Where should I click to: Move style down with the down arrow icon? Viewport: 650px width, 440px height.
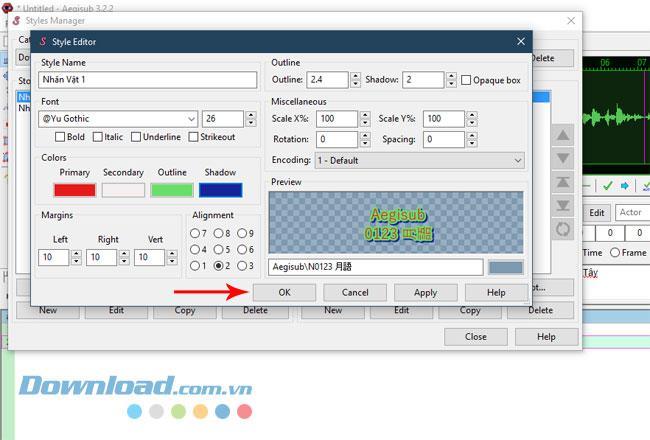[x=563, y=158]
